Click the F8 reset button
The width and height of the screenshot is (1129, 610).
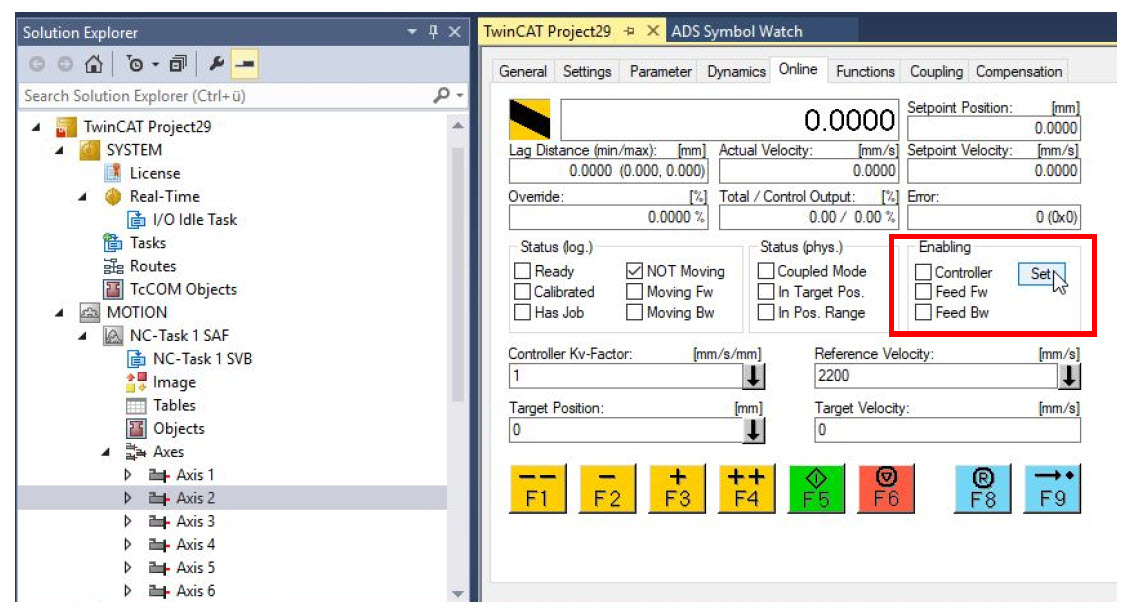[x=983, y=489]
